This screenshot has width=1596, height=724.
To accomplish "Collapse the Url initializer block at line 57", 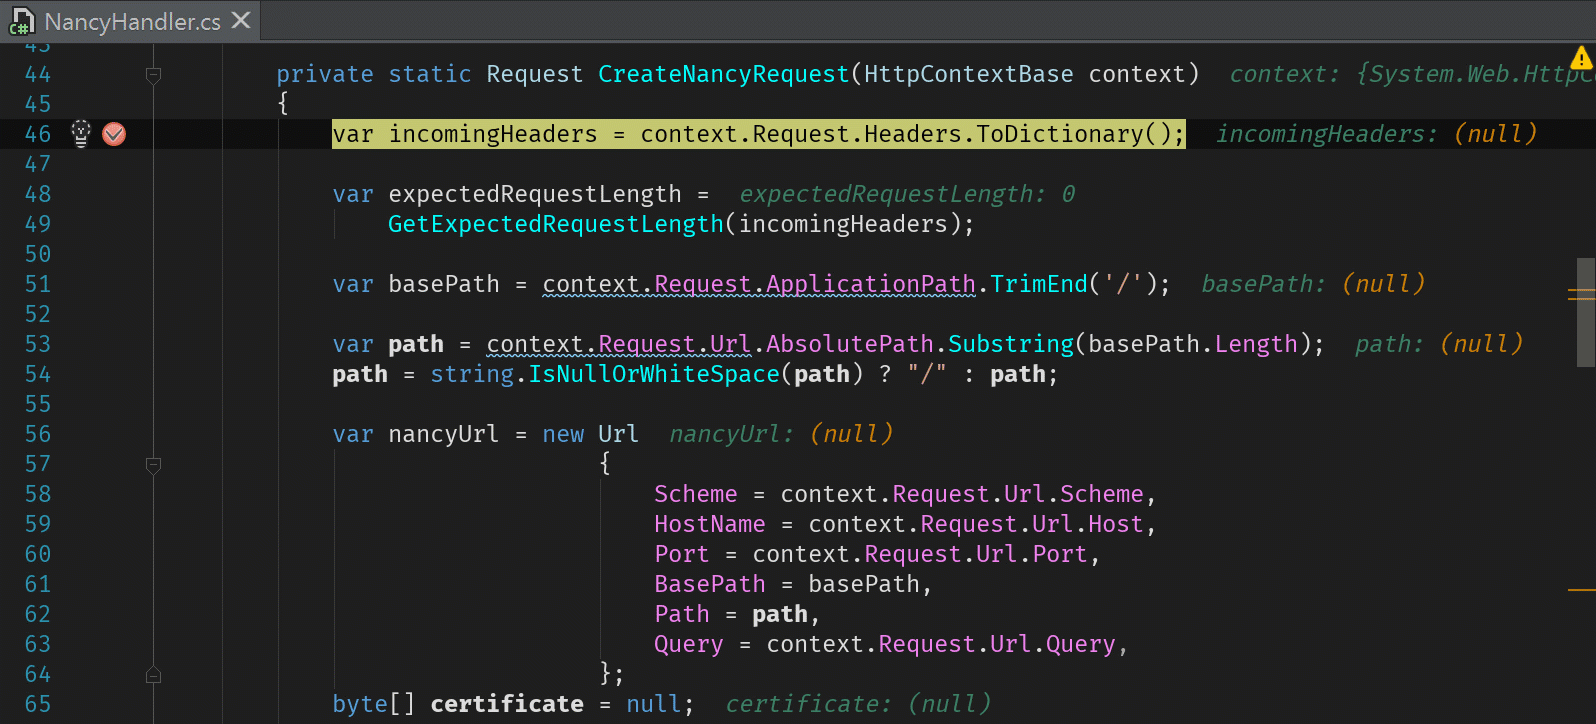I will [153, 465].
